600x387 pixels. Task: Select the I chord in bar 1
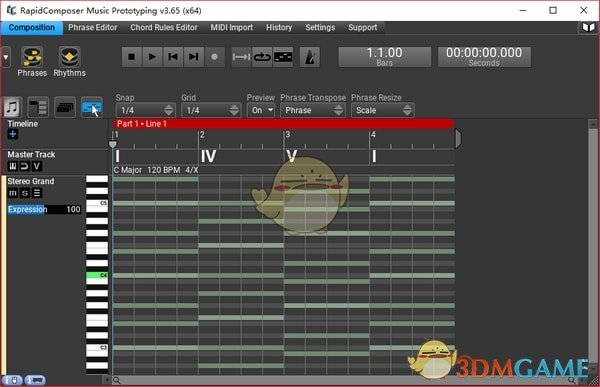tap(117, 156)
